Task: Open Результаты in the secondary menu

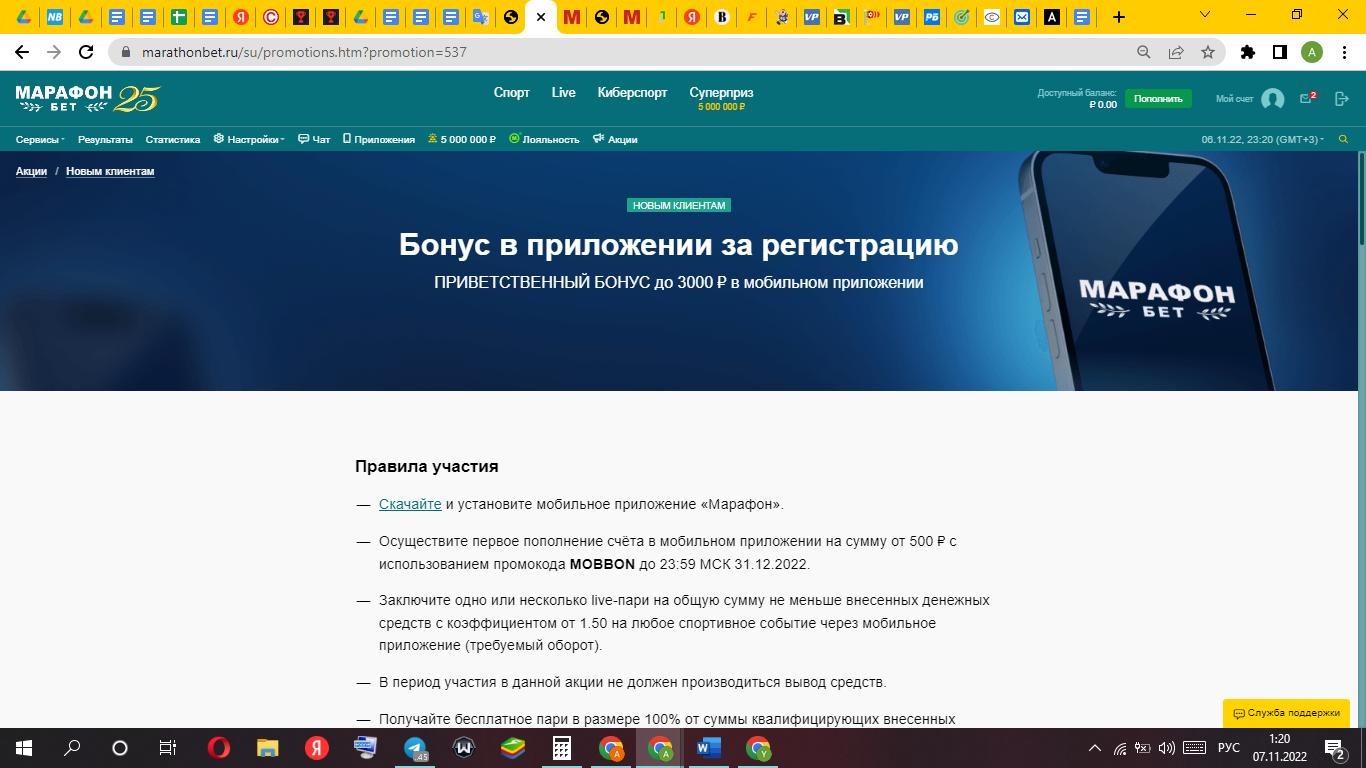Action: pos(106,140)
